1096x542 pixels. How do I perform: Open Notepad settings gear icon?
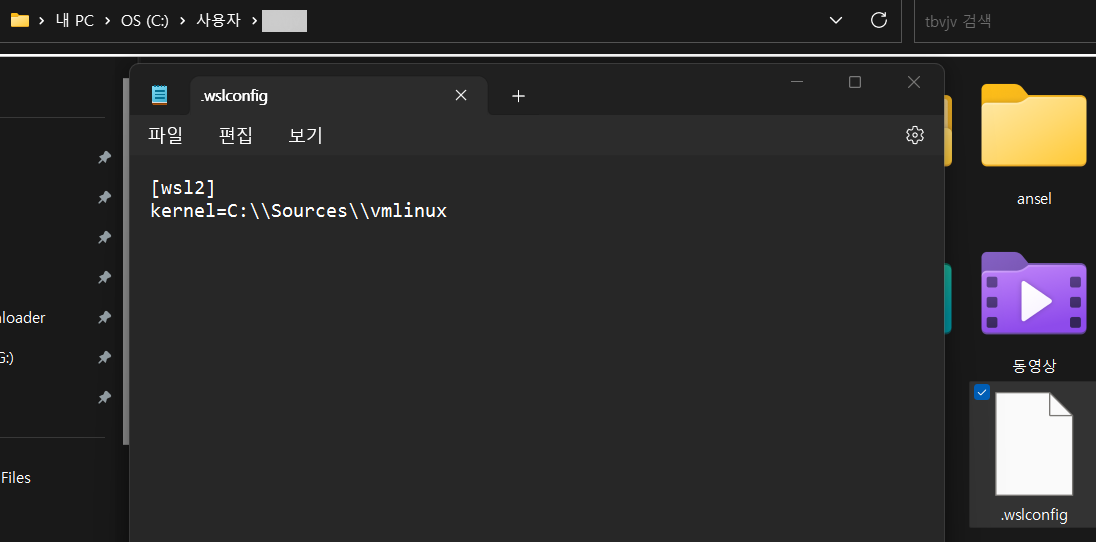click(914, 135)
